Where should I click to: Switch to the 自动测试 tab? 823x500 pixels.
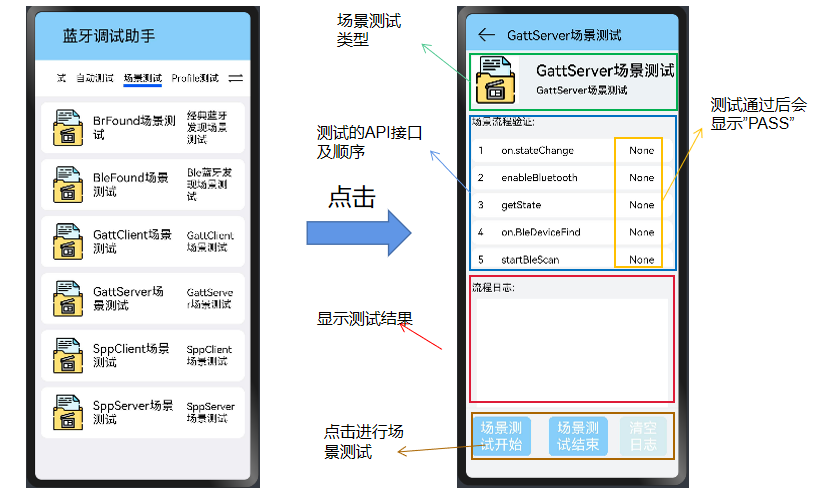coord(94,78)
